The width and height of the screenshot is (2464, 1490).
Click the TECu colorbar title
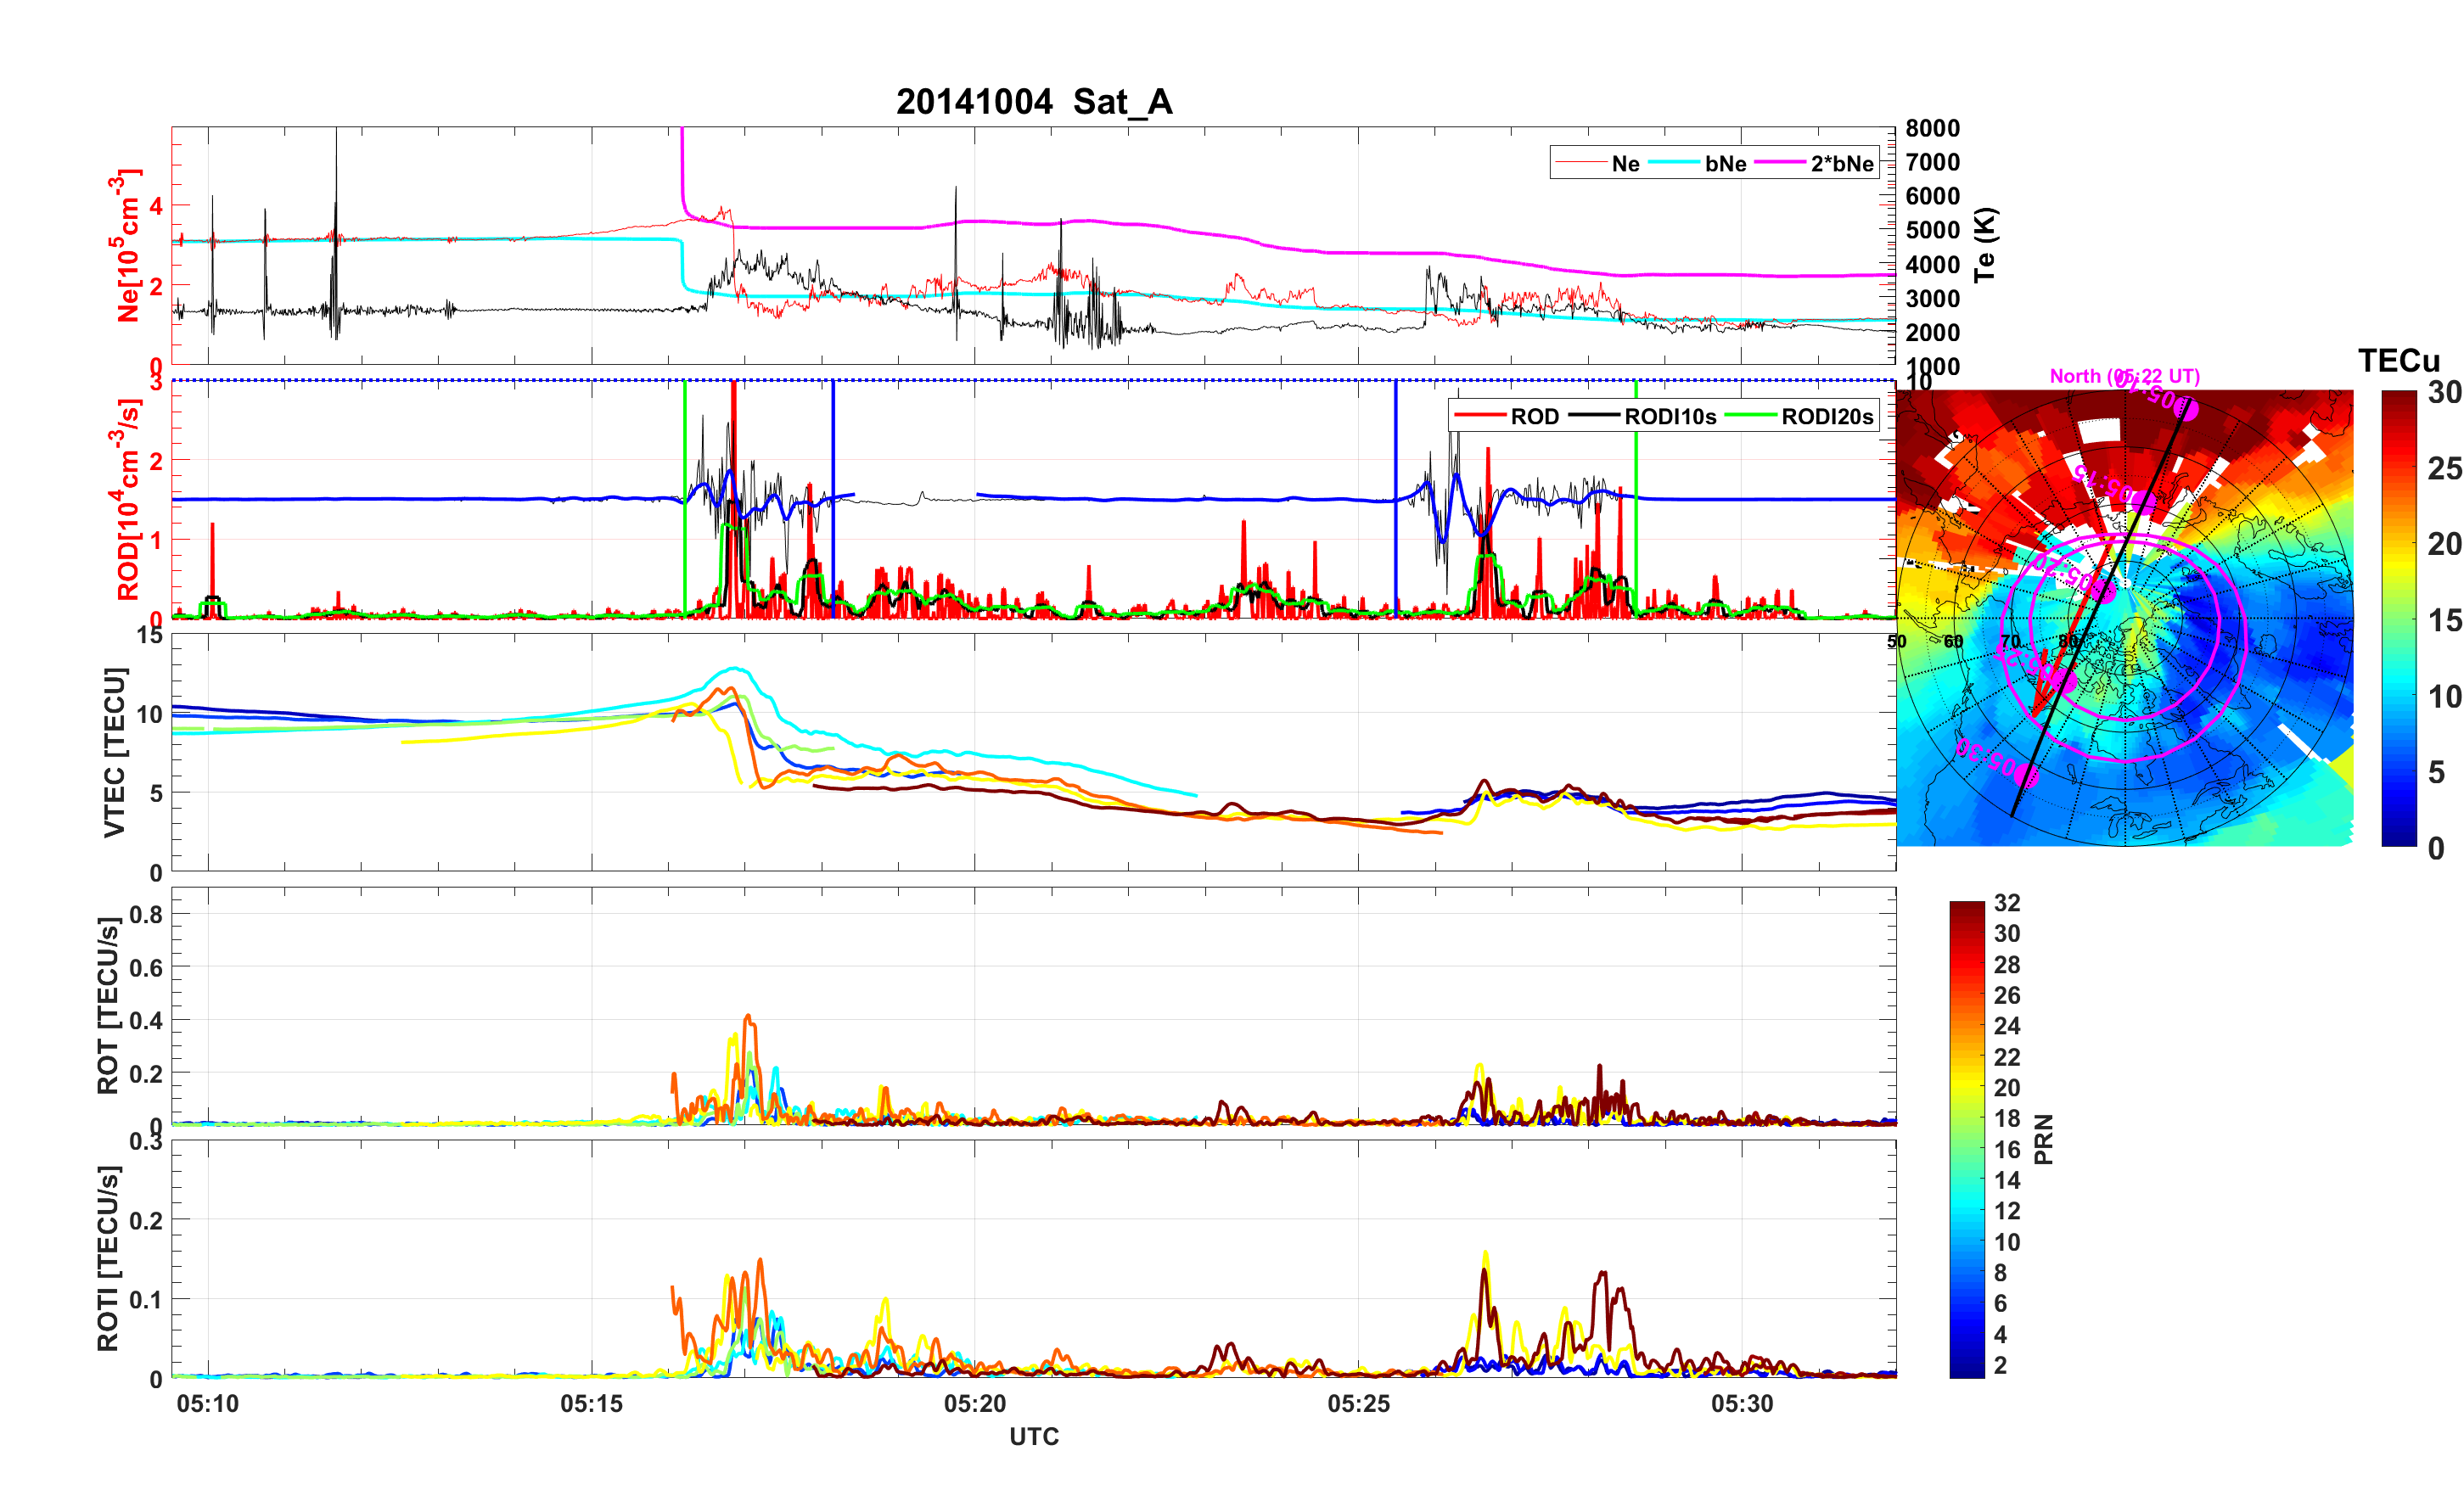(x=2399, y=361)
